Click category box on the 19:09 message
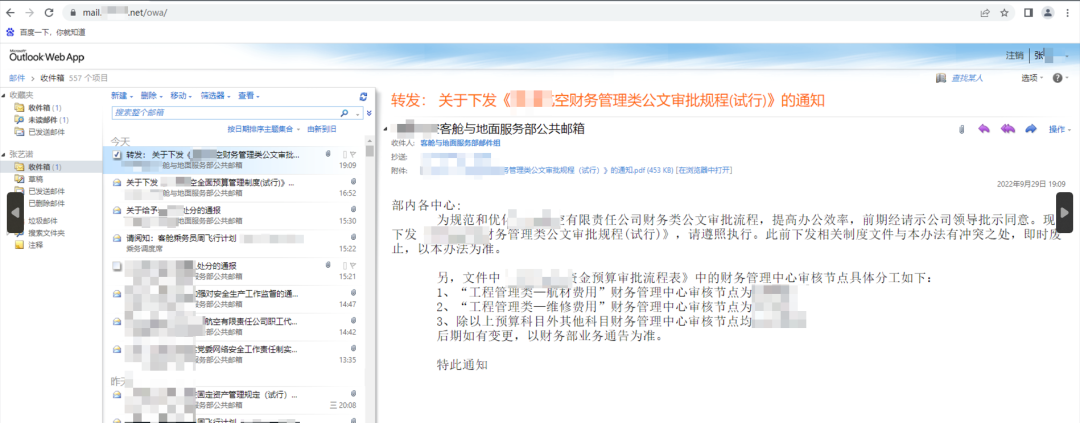This screenshot has width=1080, height=423. [344, 154]
